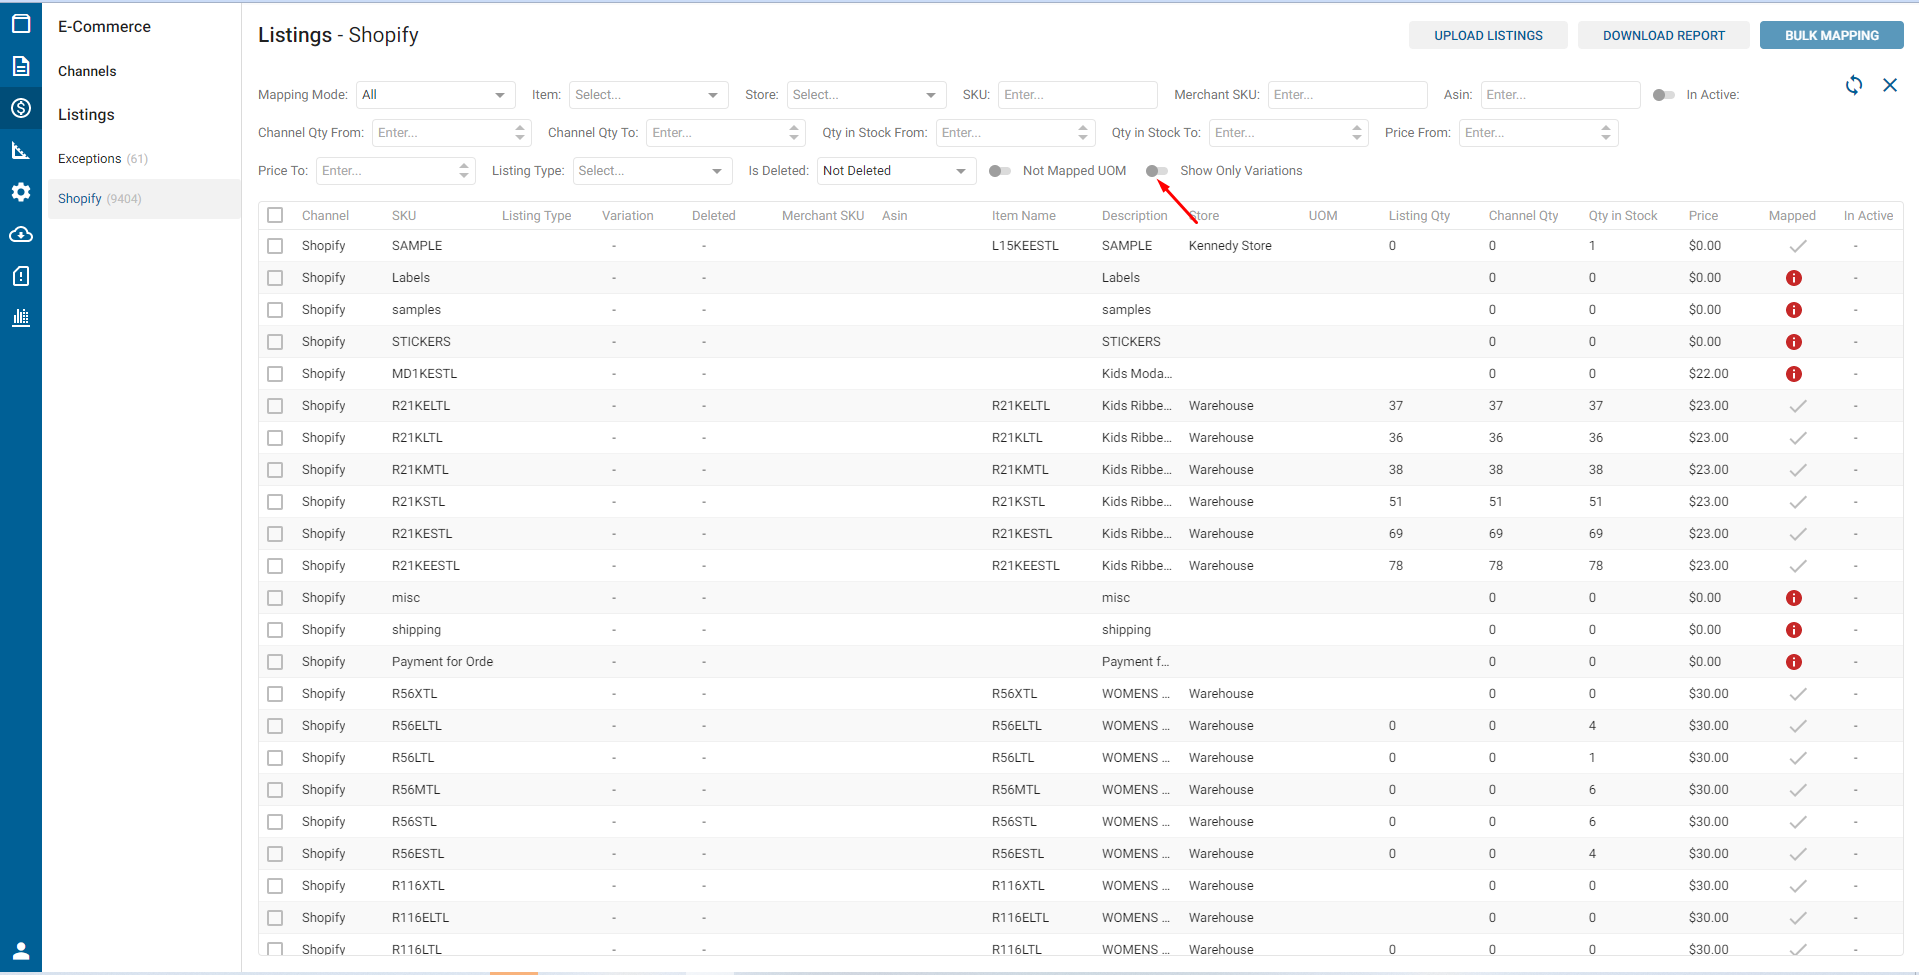This screenshot has width=1919, height=975.
Task: Open Exceptions (61) in the side menu
Action: pos(103,159)
